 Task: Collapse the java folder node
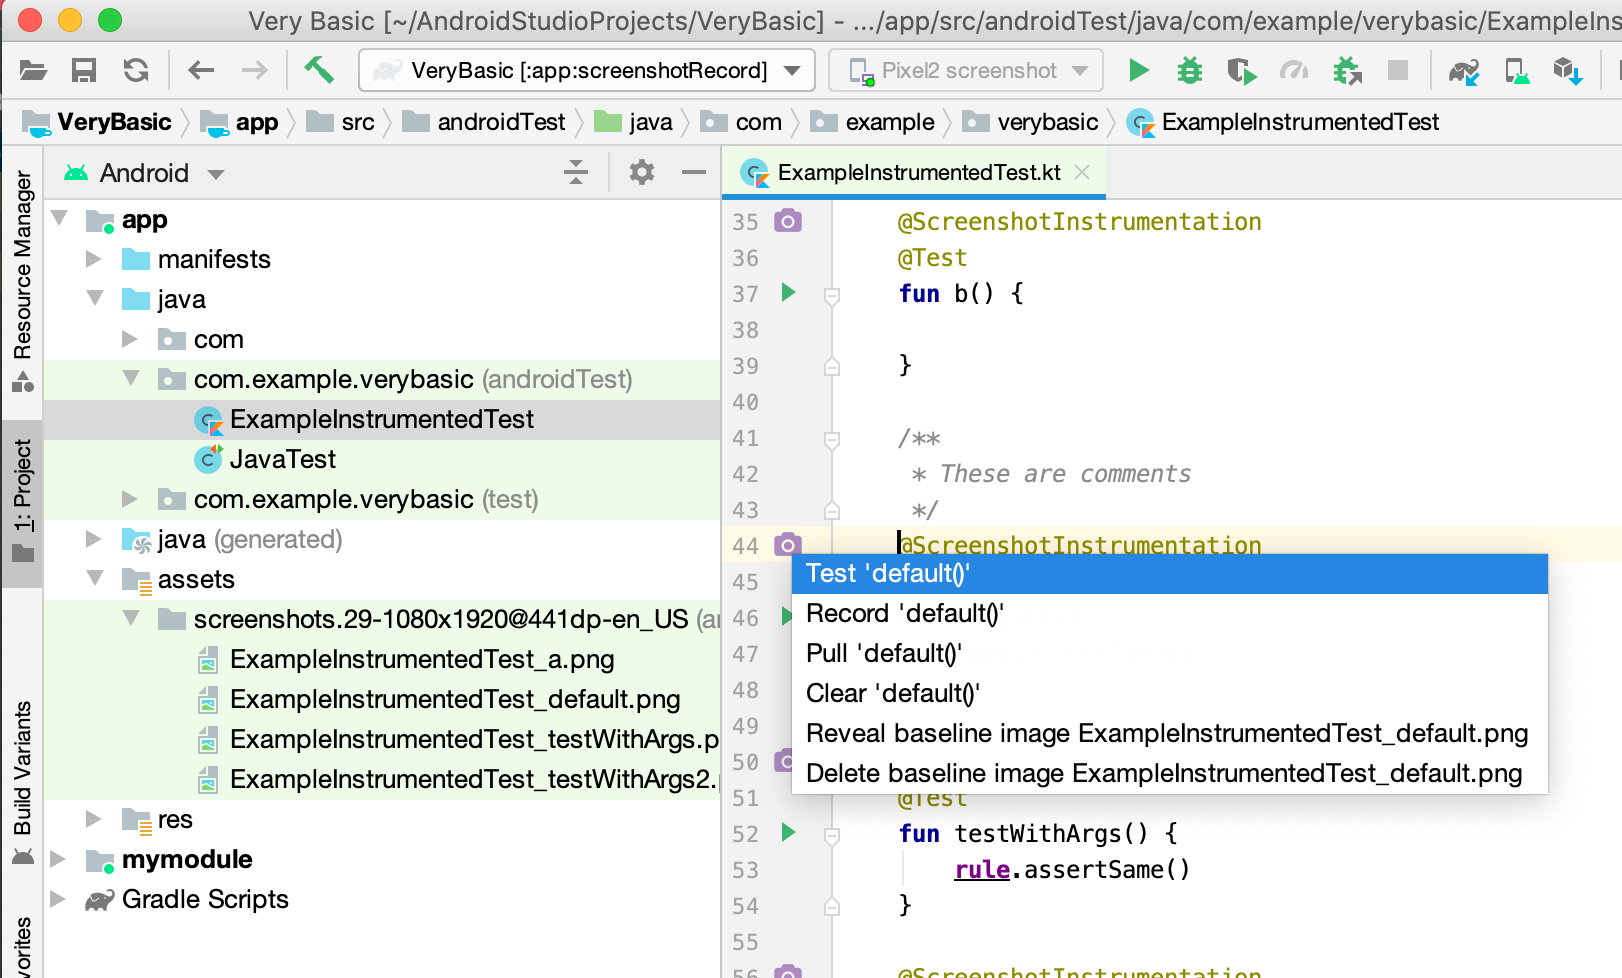point(95,298)
